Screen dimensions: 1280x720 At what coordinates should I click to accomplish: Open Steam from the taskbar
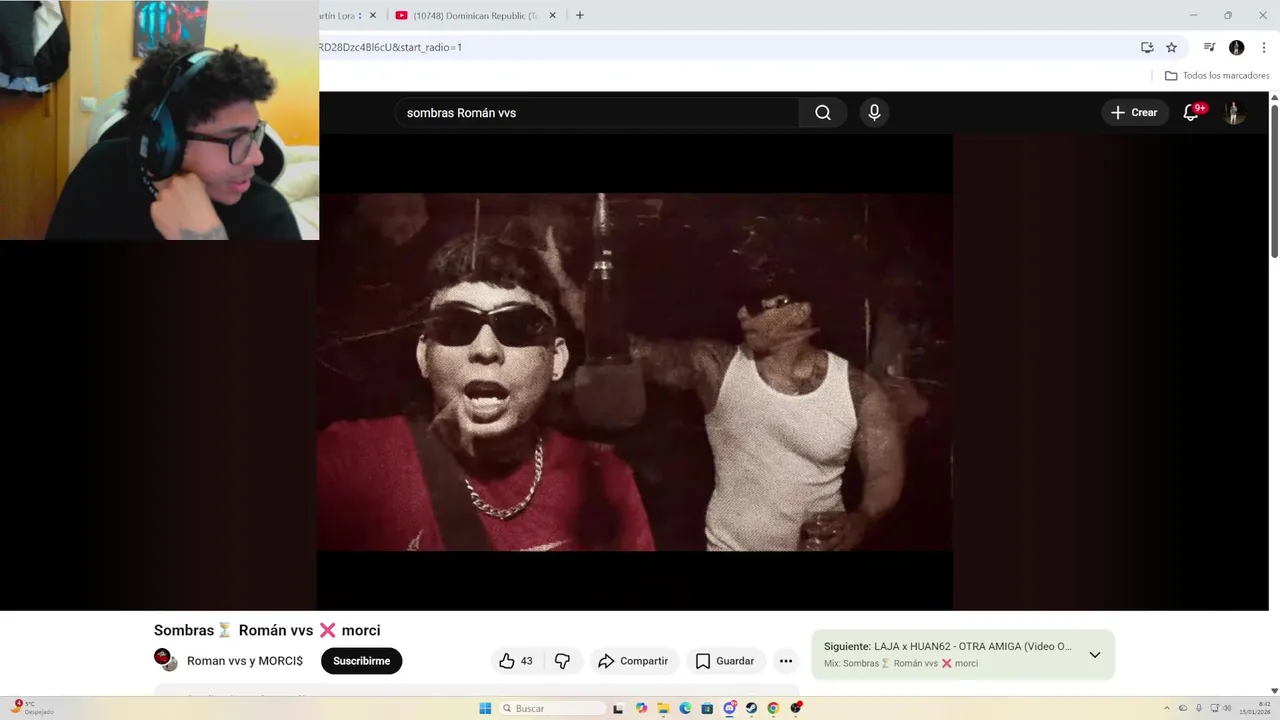tap(751, 708)
